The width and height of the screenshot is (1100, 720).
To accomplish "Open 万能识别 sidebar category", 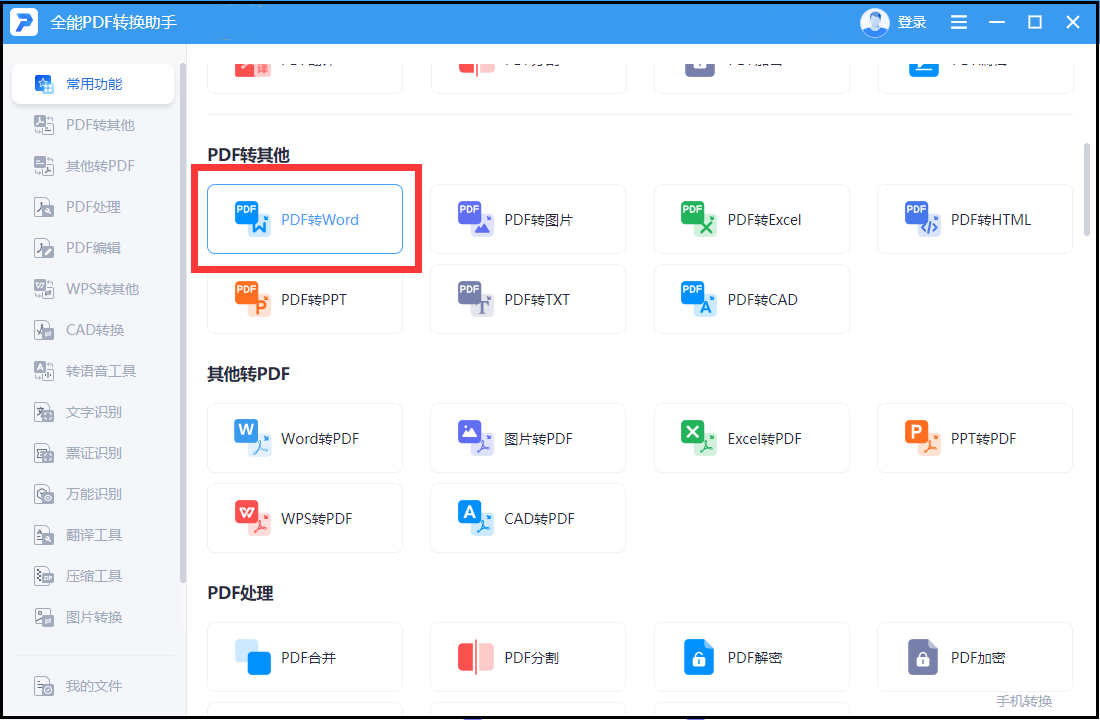I will point(93,494).
